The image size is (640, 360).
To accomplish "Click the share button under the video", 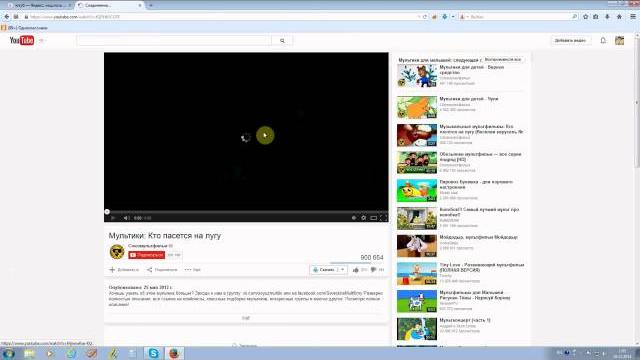I will click(162, 270).
